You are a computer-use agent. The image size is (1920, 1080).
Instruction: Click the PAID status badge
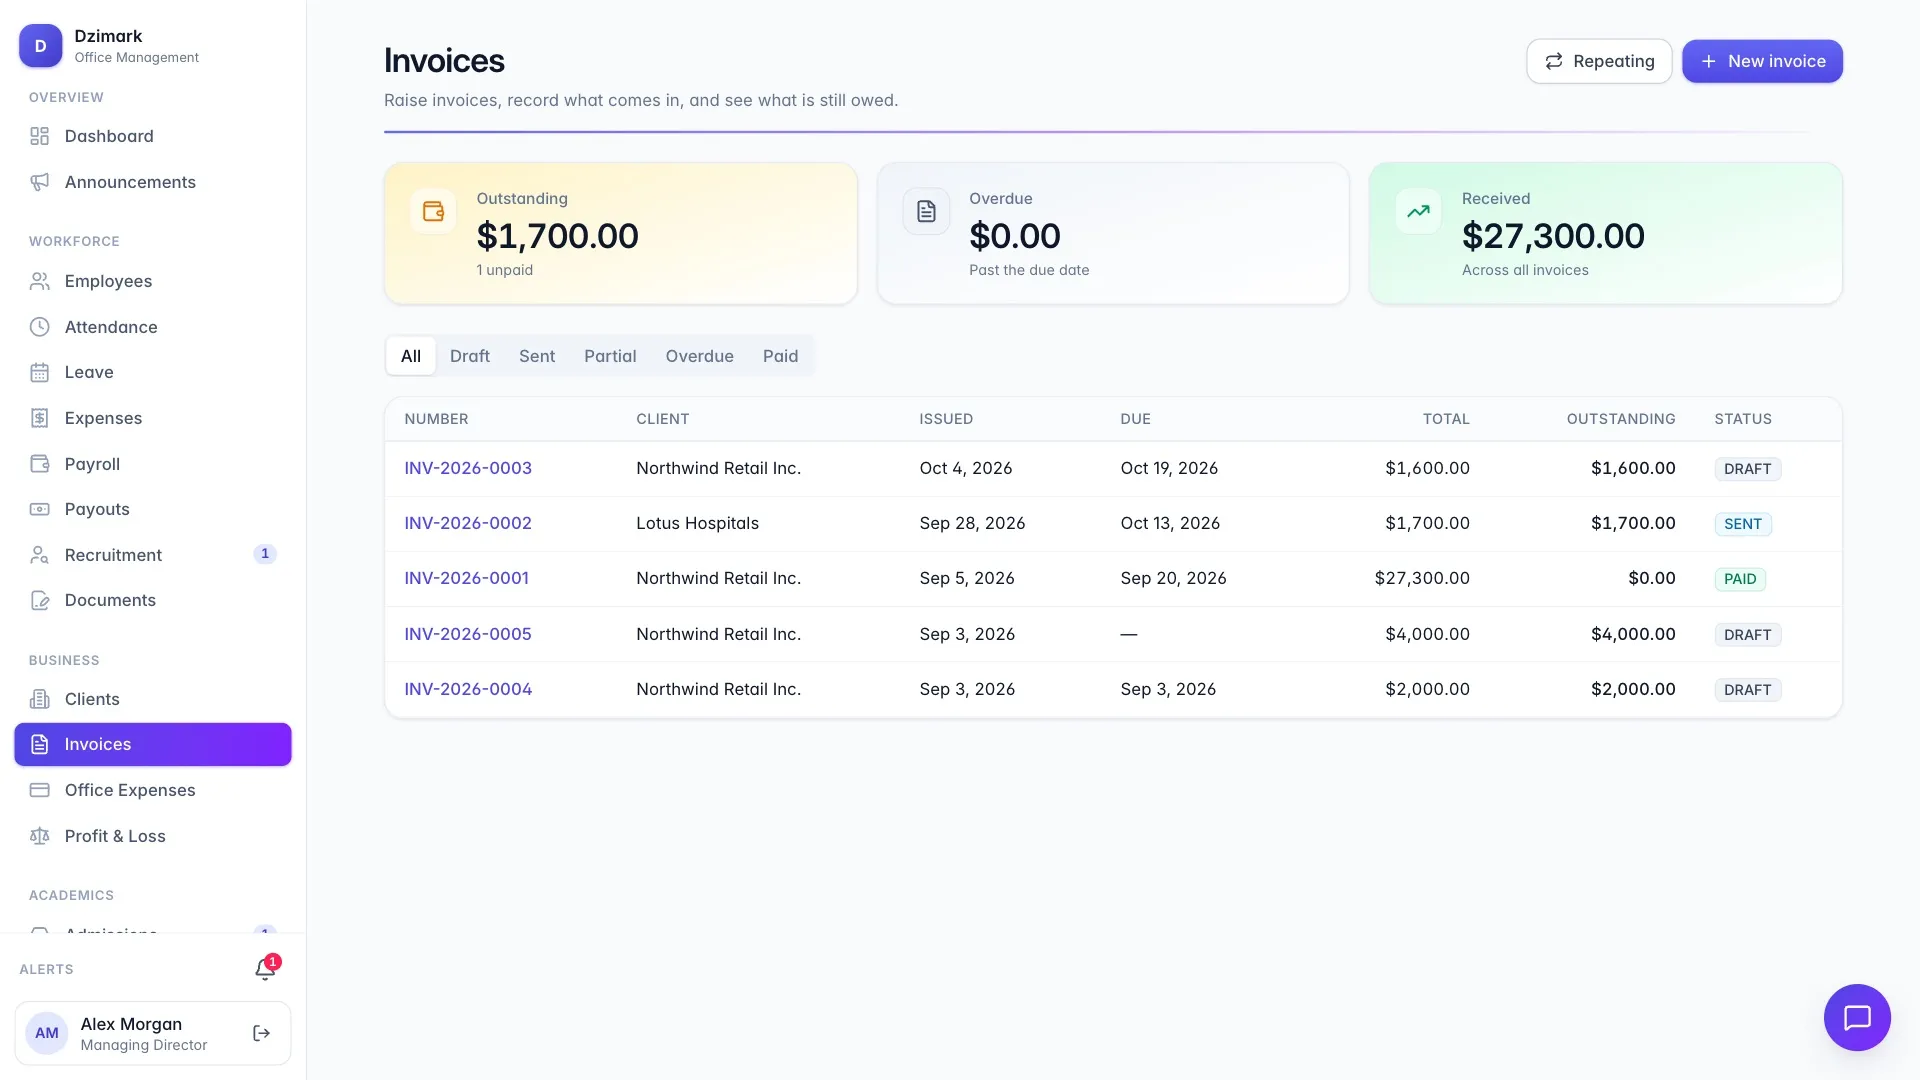point(1740,579)
